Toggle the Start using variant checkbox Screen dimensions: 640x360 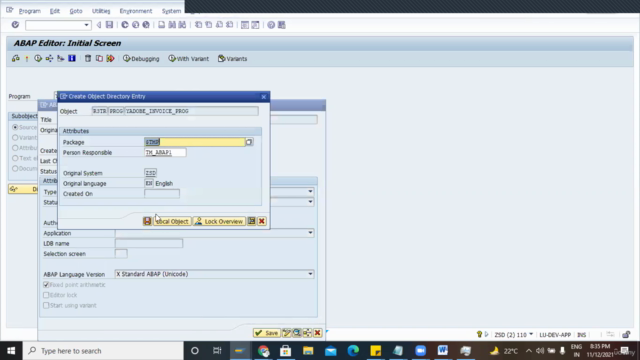(x=46, y=305)
